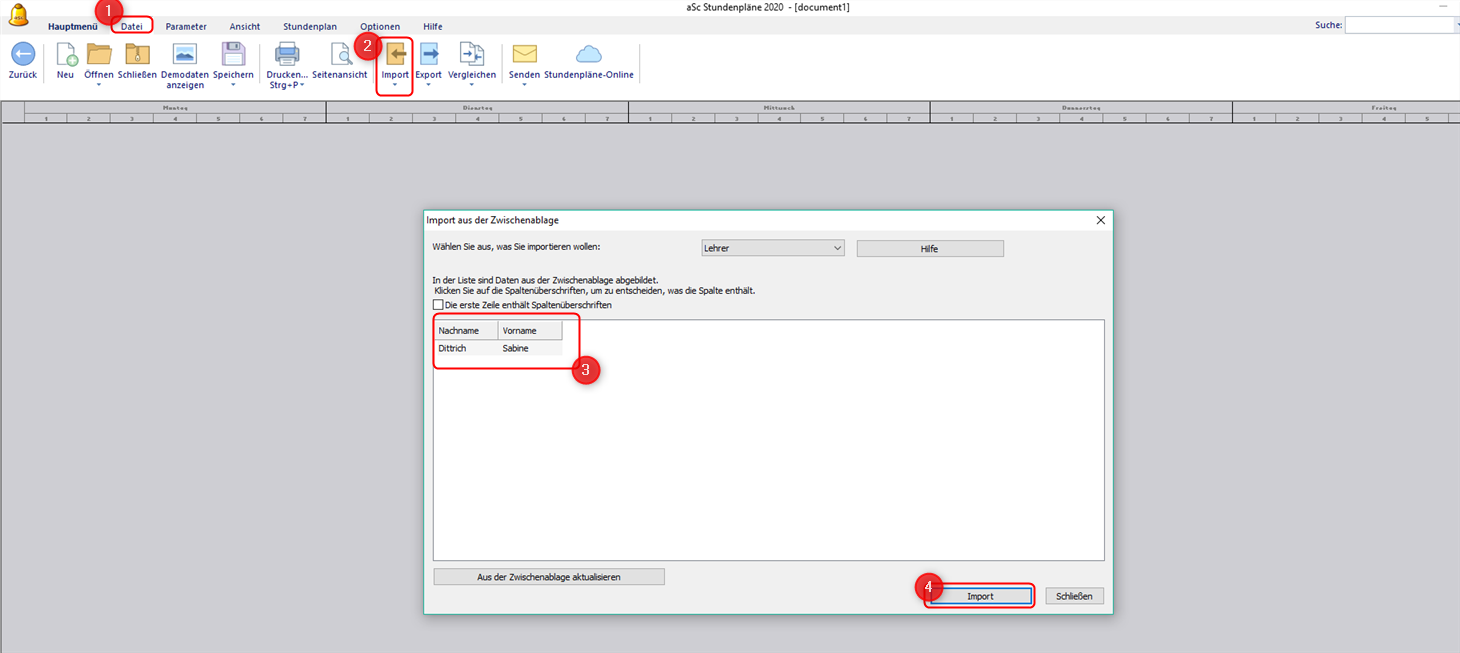Create a new document with Neu icon

click(x=66, y=54)
